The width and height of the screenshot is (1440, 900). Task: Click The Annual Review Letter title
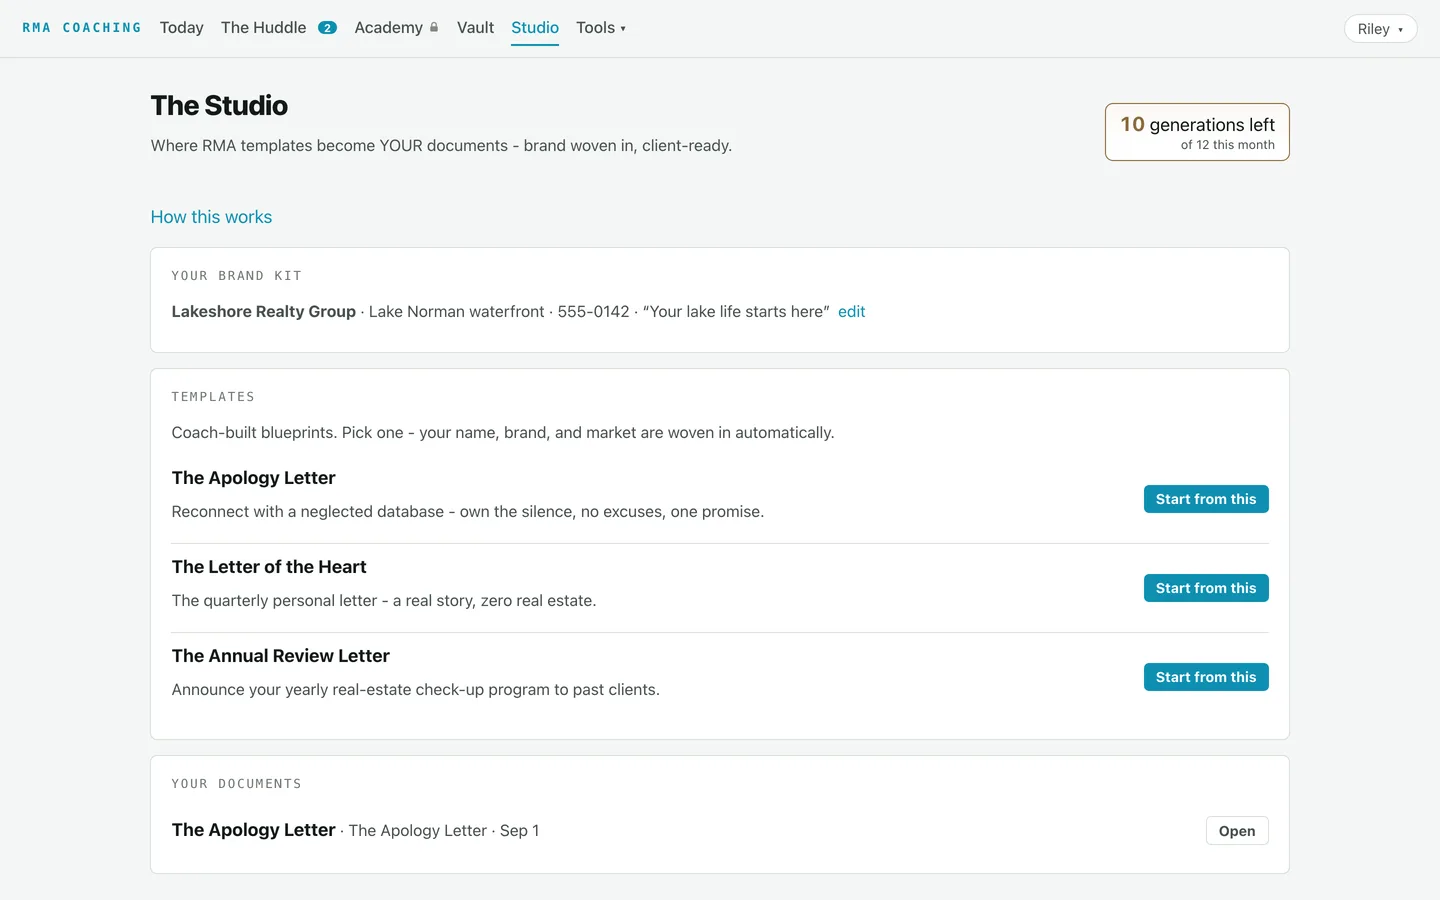coord(281,656)
